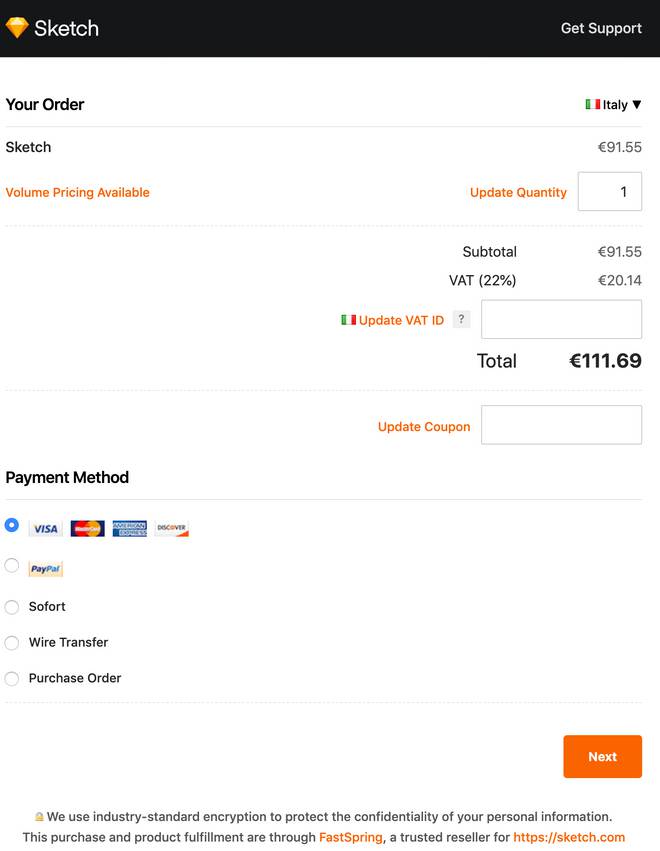This screenshot has height=851, width=660.
Task: Click the VAT ID question mark help icon
Action: [x=461, y=320]
